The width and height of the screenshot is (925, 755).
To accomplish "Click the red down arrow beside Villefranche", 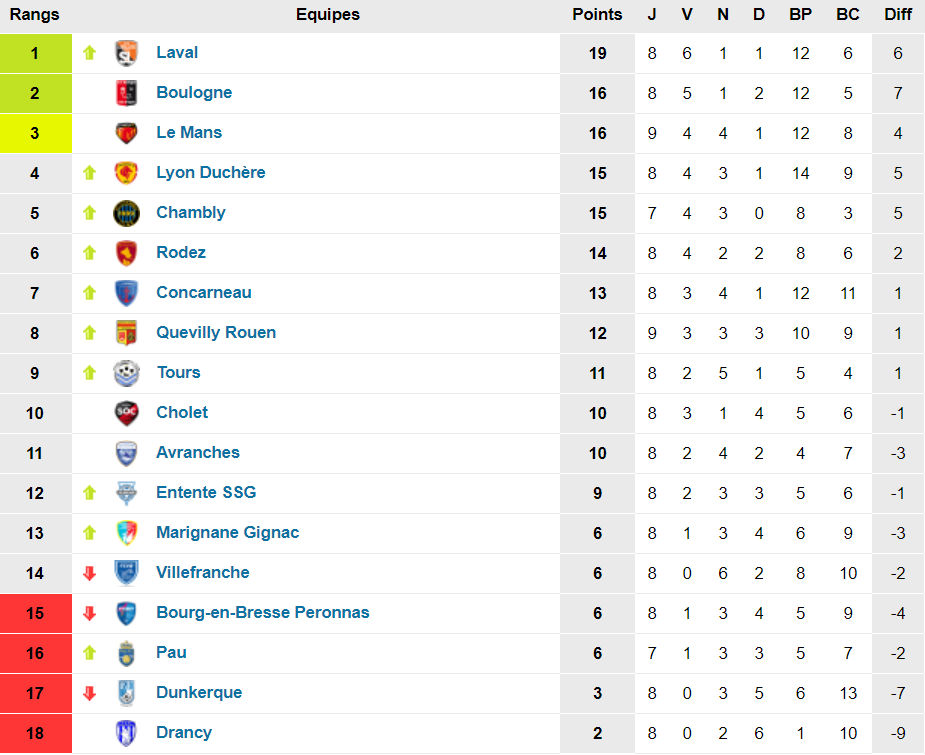I will [x=89, y=573].
